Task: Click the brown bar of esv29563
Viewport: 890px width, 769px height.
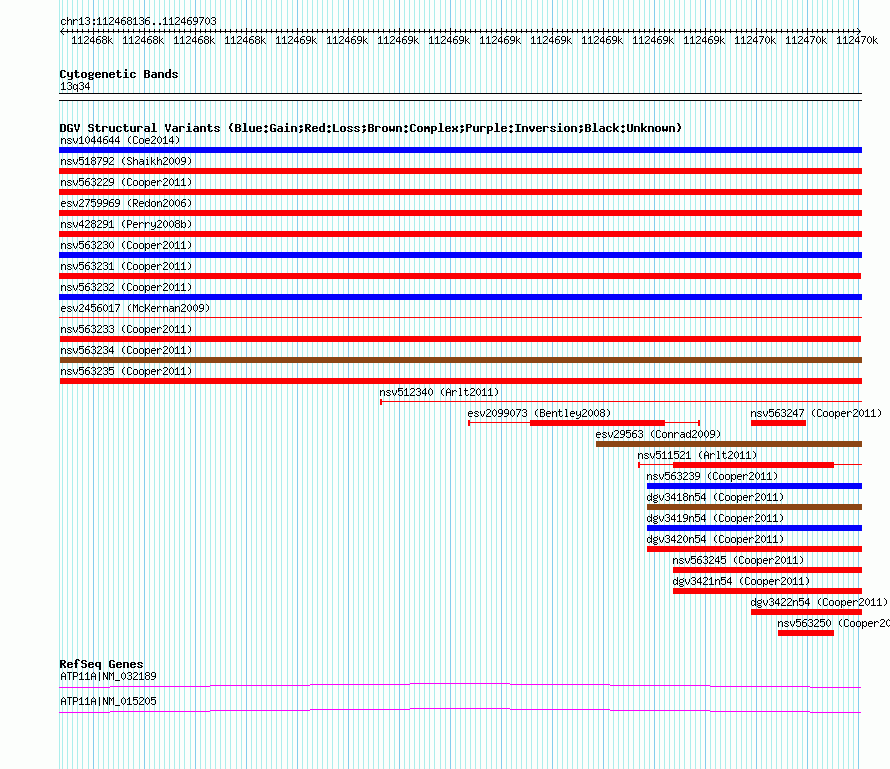Action: [729, 444]
